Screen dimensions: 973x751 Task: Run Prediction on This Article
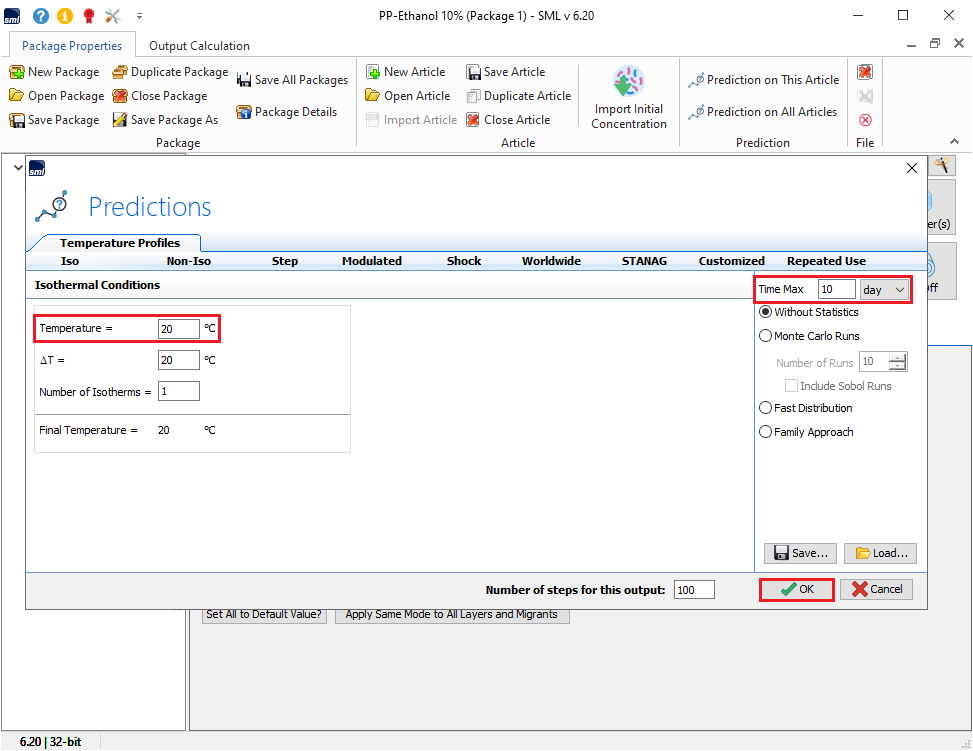pos(696,80)
